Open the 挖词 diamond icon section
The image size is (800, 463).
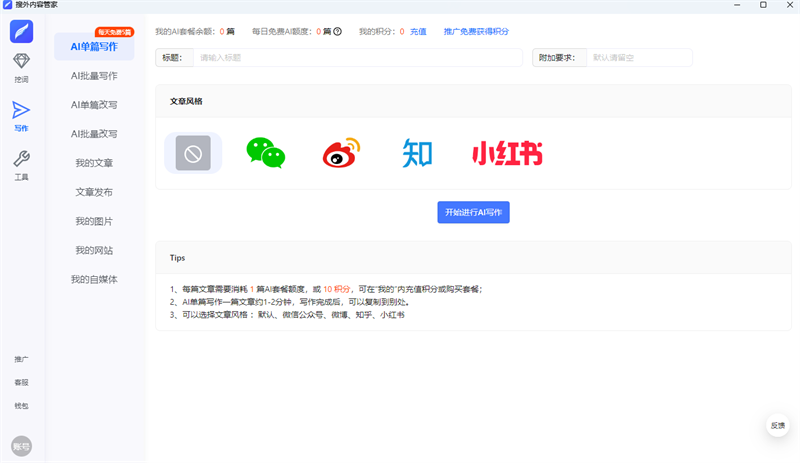coord(21,69)
